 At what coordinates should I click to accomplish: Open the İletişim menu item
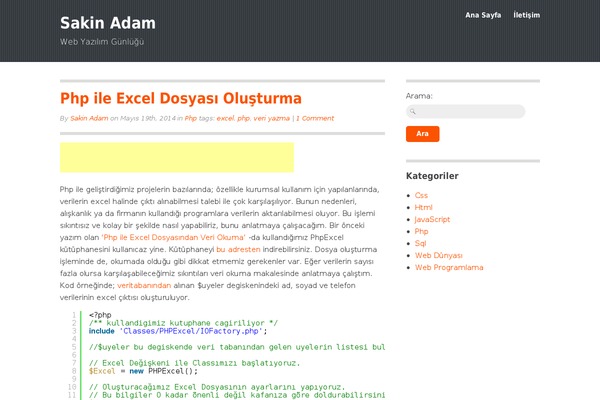click(527, 15)
